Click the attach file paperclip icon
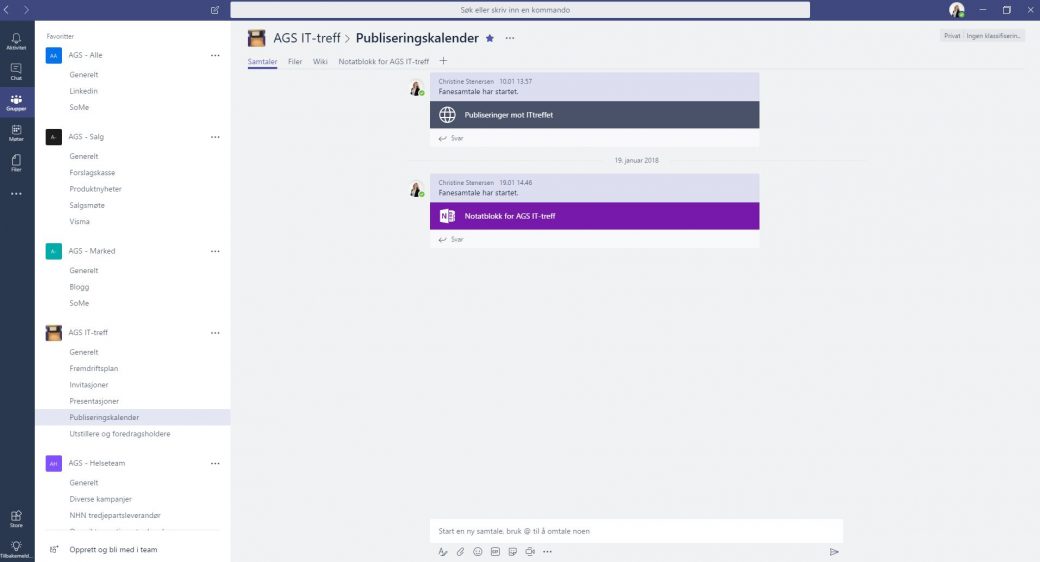This screenshot has width=1040, height=562. point(460,551)
